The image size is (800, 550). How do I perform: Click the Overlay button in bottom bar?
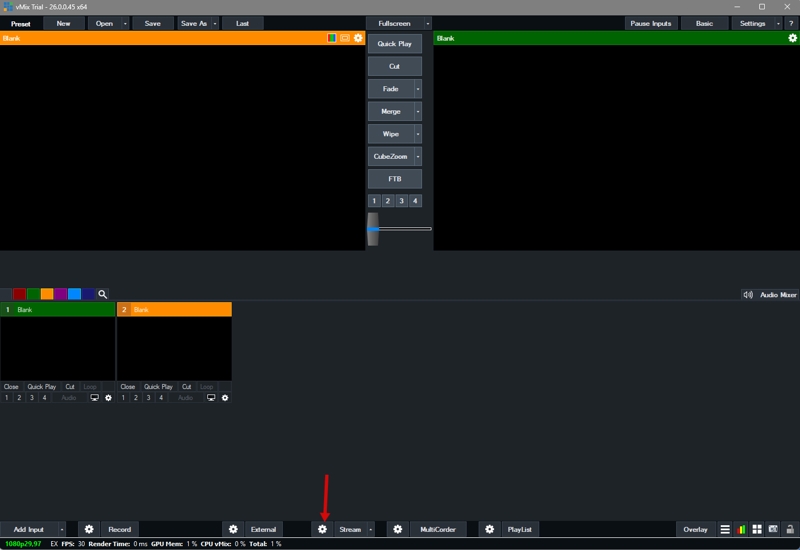(695, 529)
